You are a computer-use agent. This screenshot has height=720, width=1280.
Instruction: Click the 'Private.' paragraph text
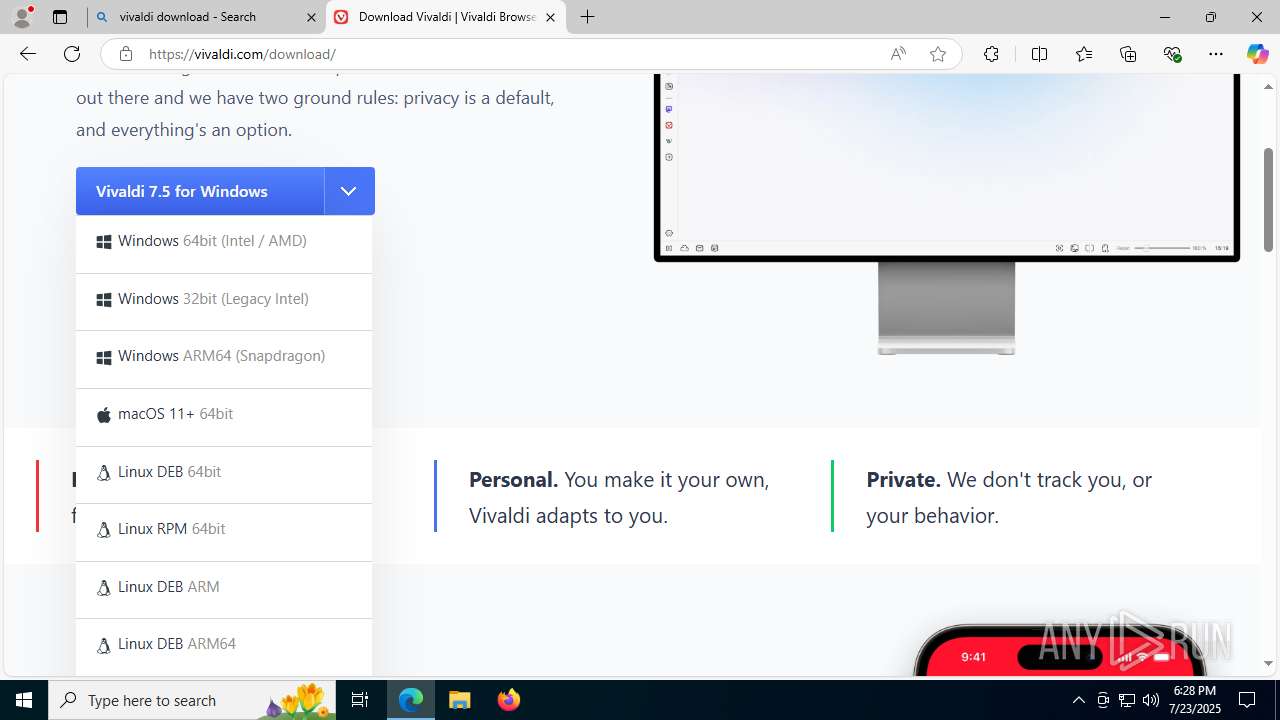pyautogui.click(x=1009, y=498)
